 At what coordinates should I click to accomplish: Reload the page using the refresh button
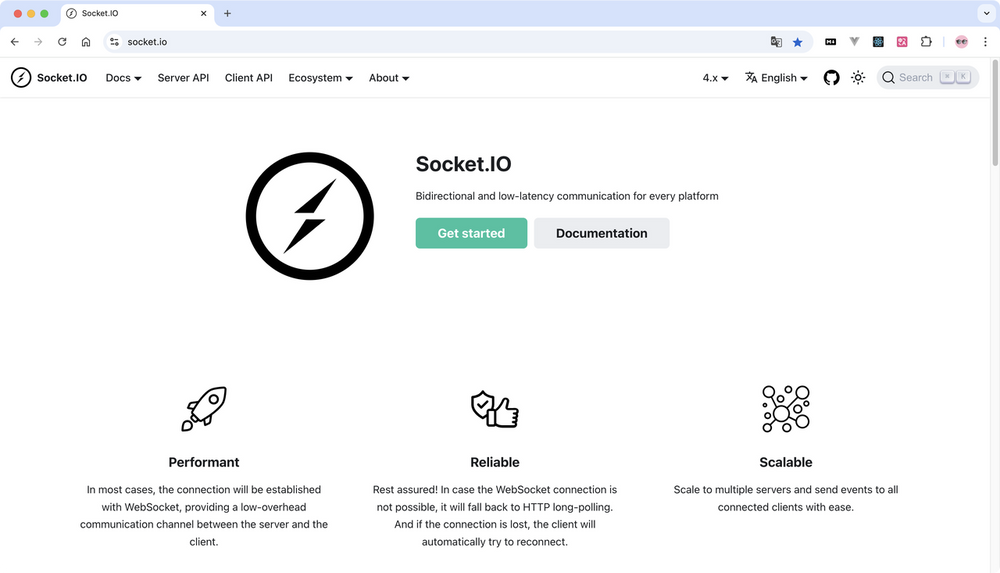point(62,42)
